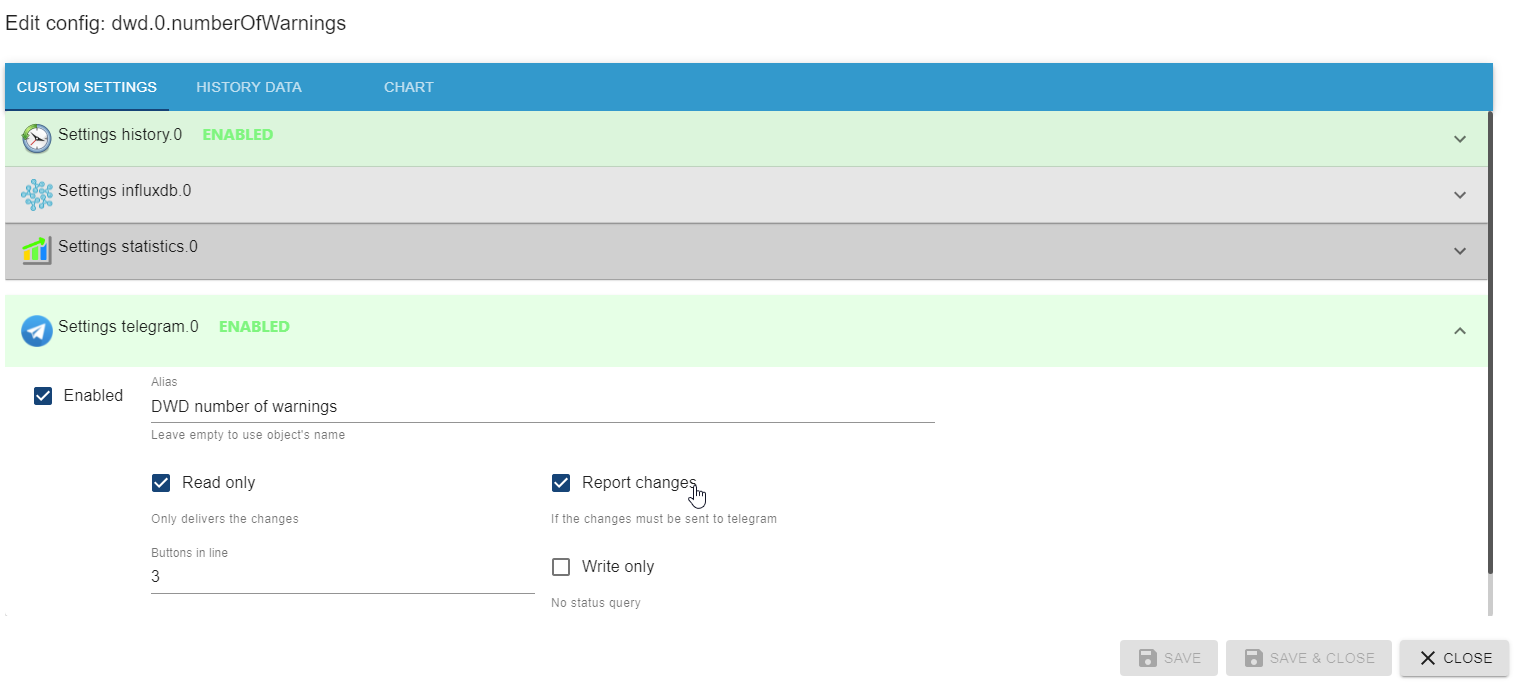Viewport: 1514px width, 682px height.
Task: Open the Chart tab
Action: point(408,87)
